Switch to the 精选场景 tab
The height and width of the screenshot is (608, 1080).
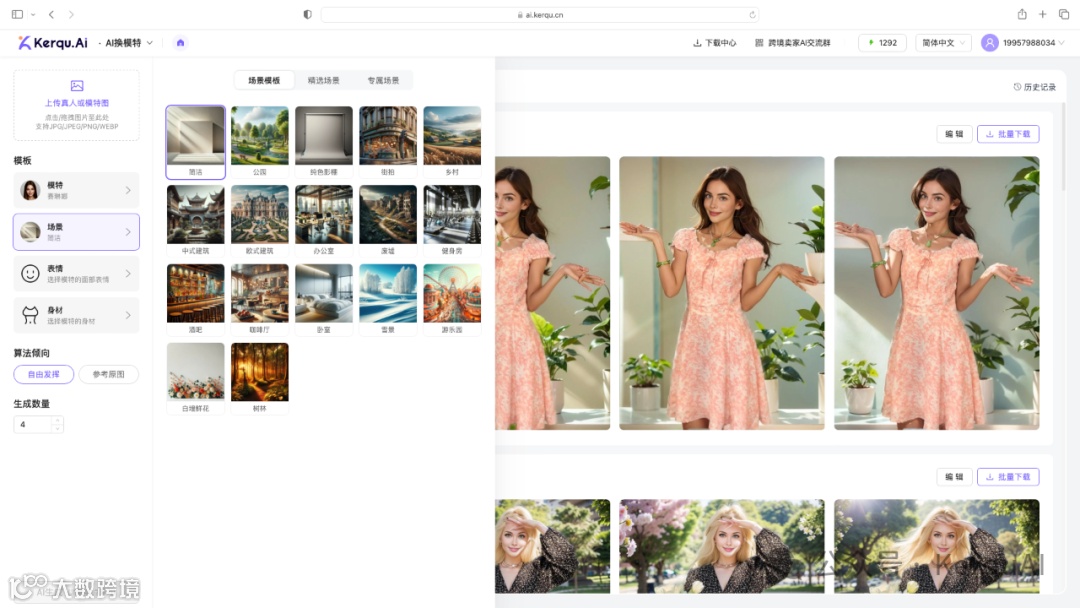[324, 80]
